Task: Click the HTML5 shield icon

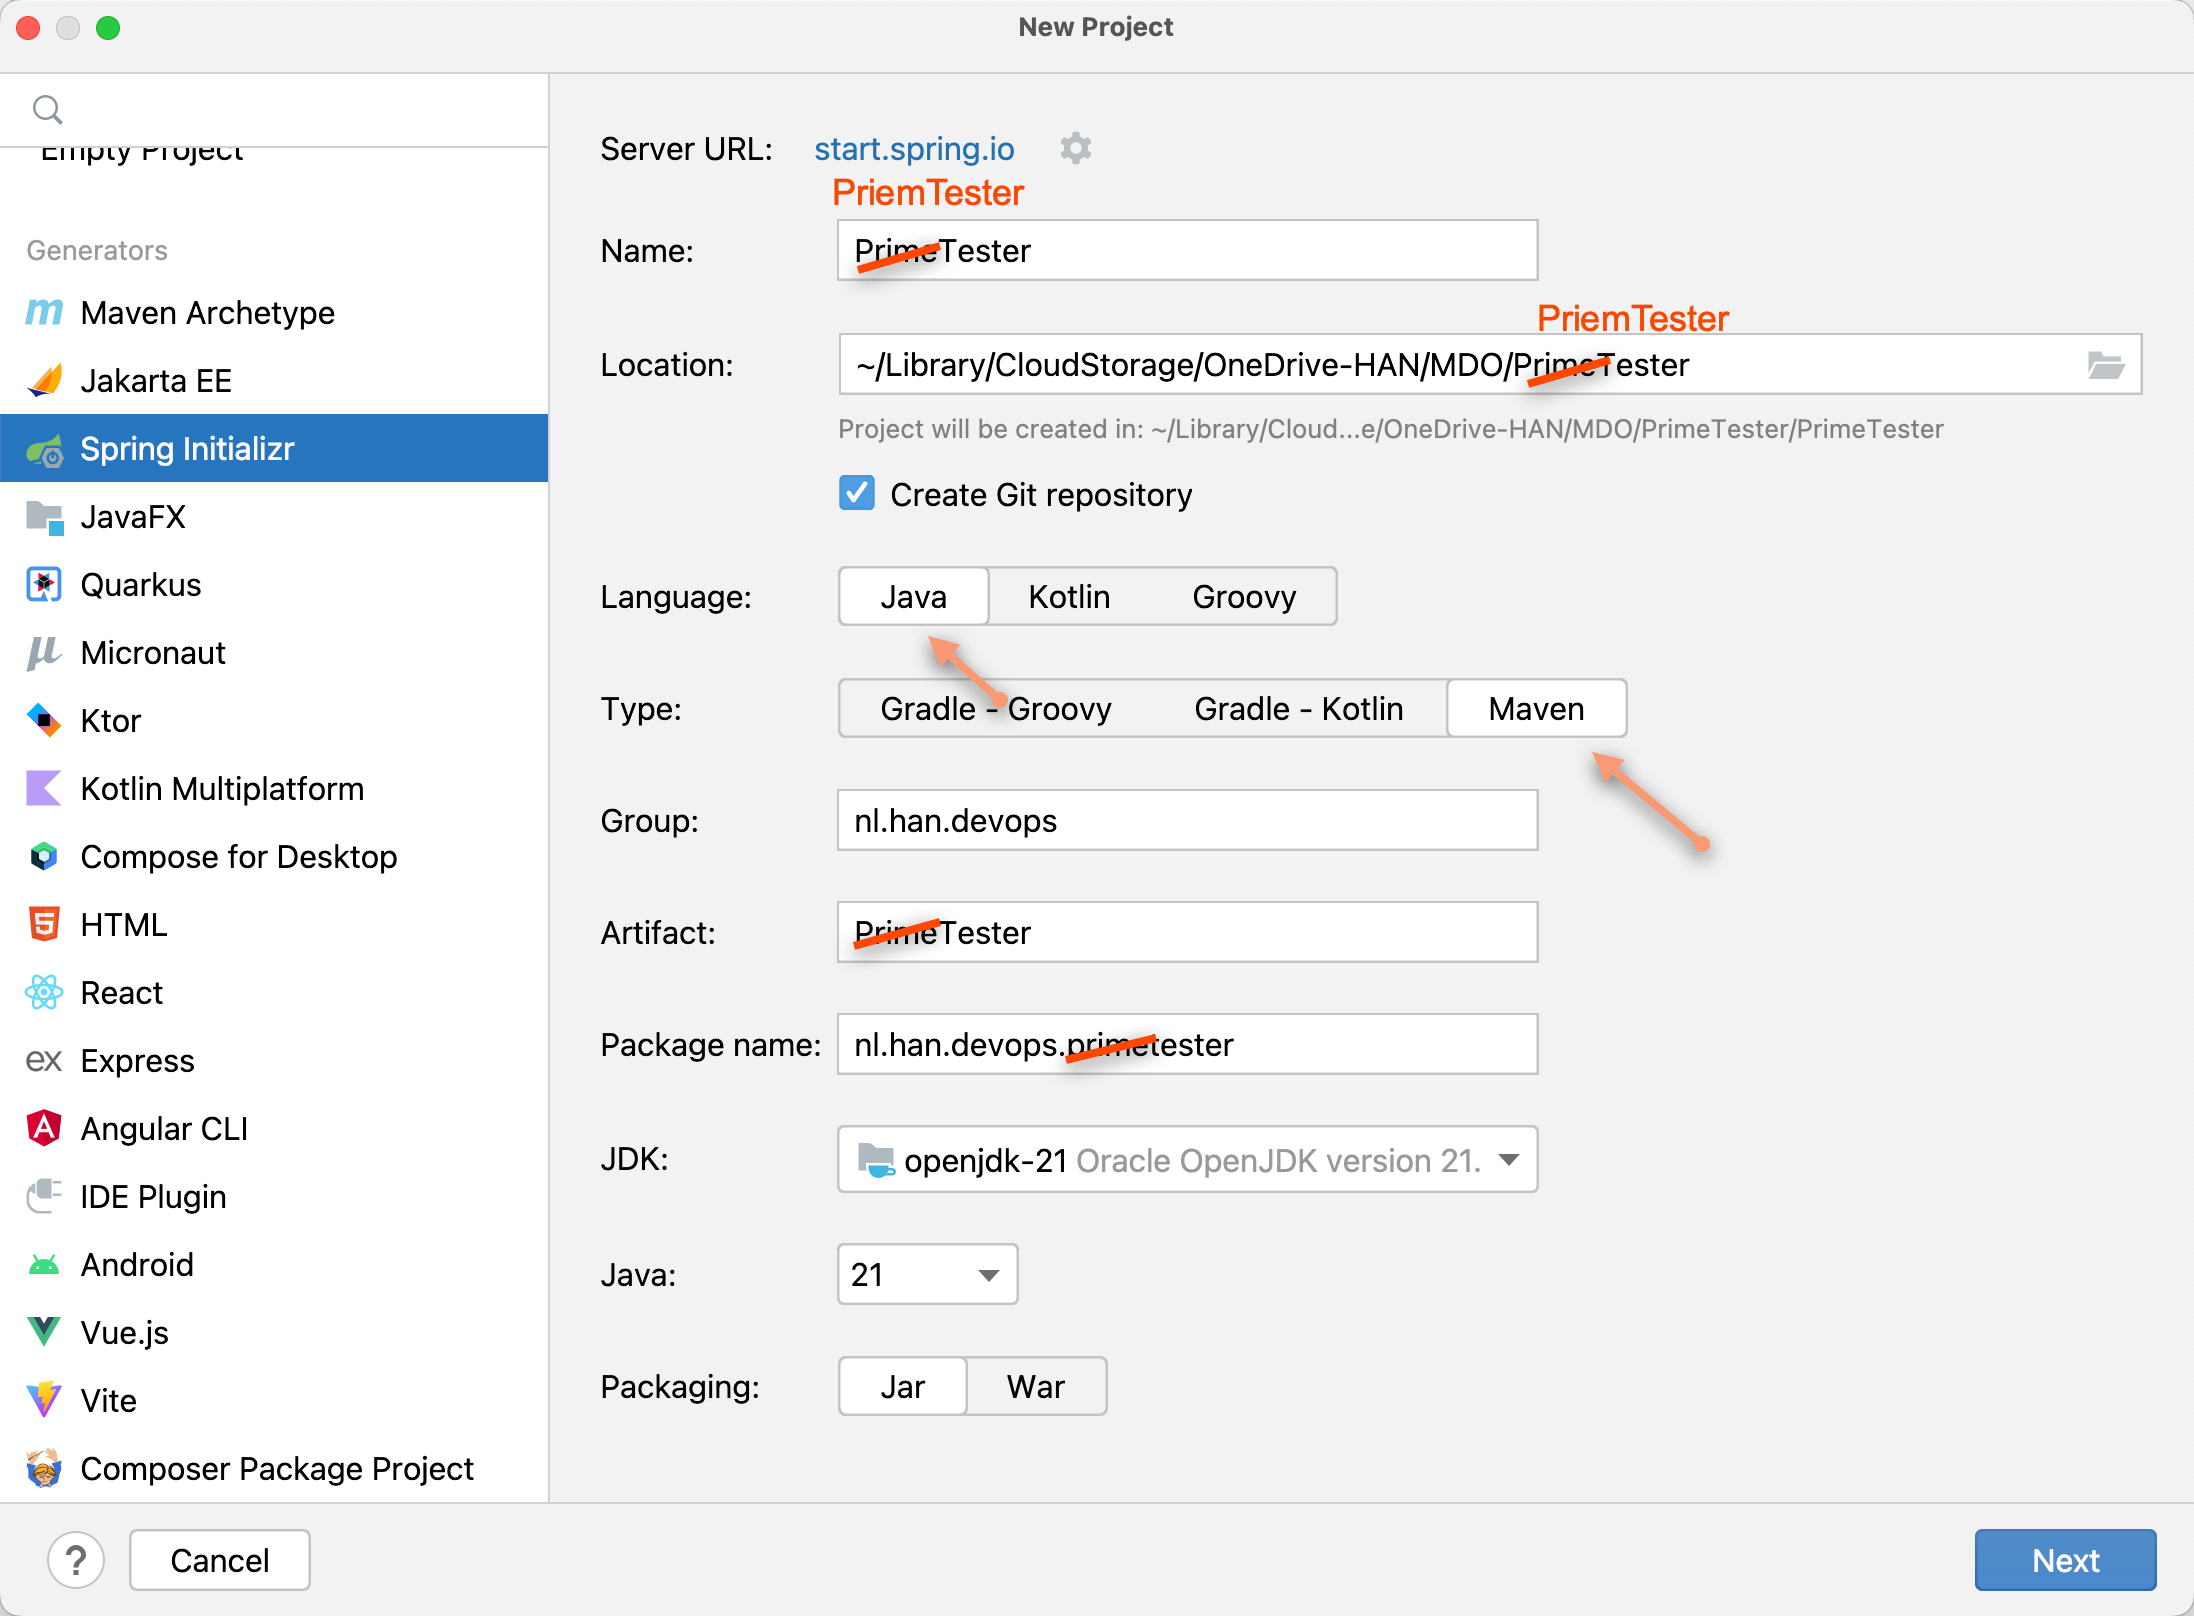Action: 44,925
